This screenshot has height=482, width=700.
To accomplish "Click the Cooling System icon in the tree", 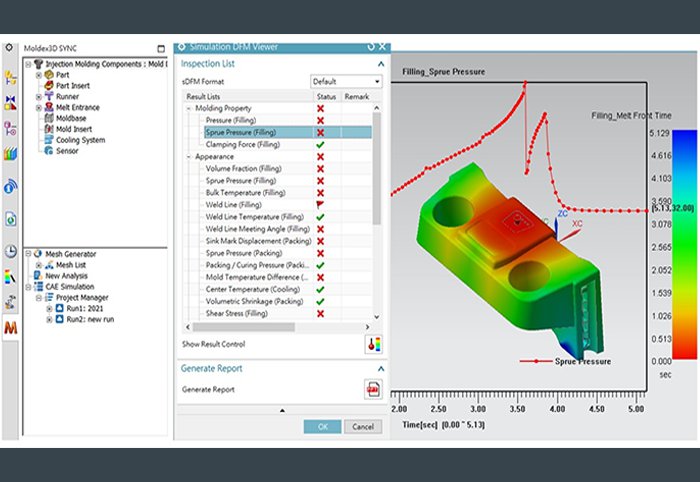I will click(x=49, y=140).
